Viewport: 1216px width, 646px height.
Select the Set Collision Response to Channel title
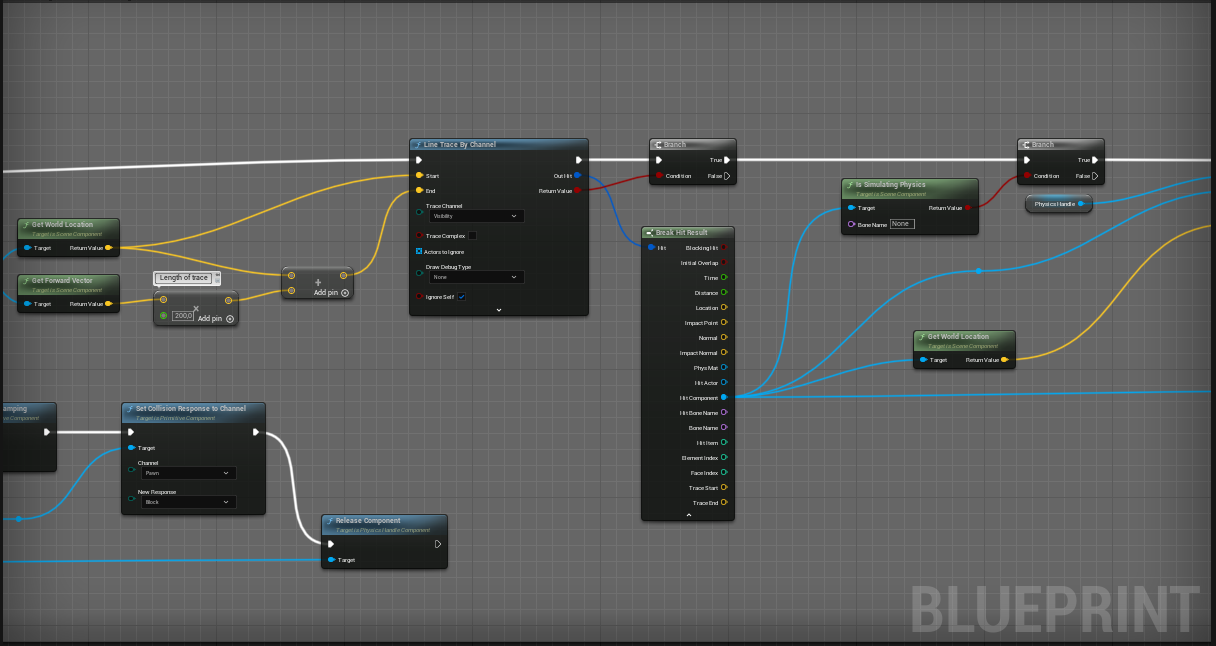(190, 408)
